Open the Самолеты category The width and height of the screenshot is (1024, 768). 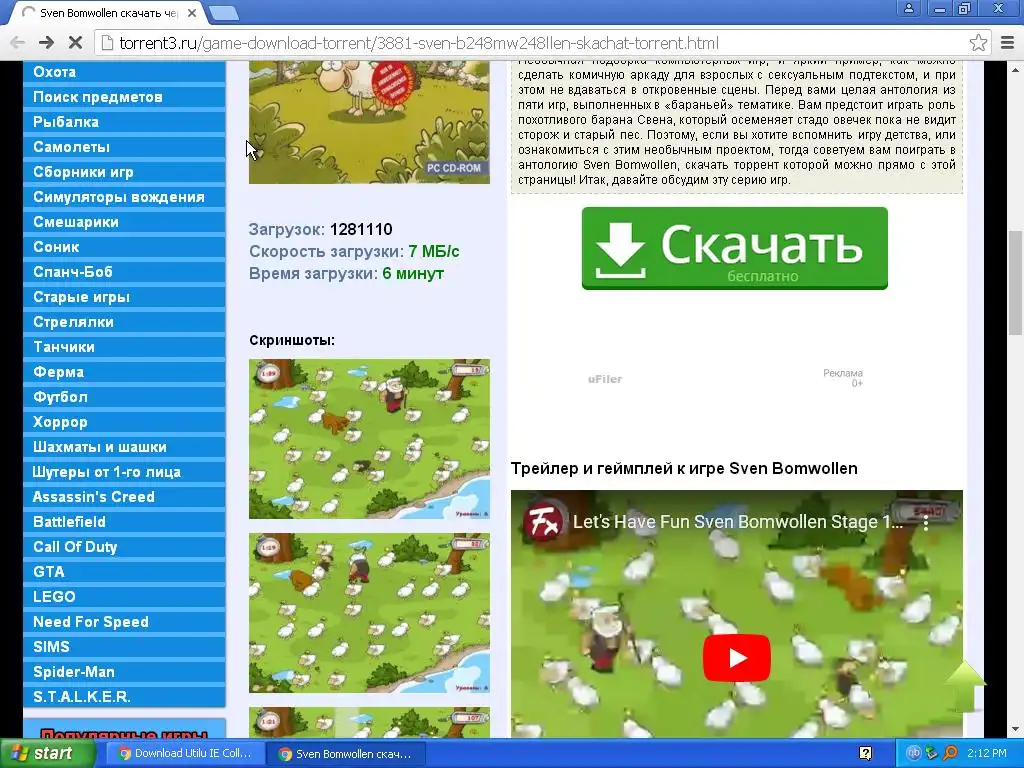[x=124, y=147]
